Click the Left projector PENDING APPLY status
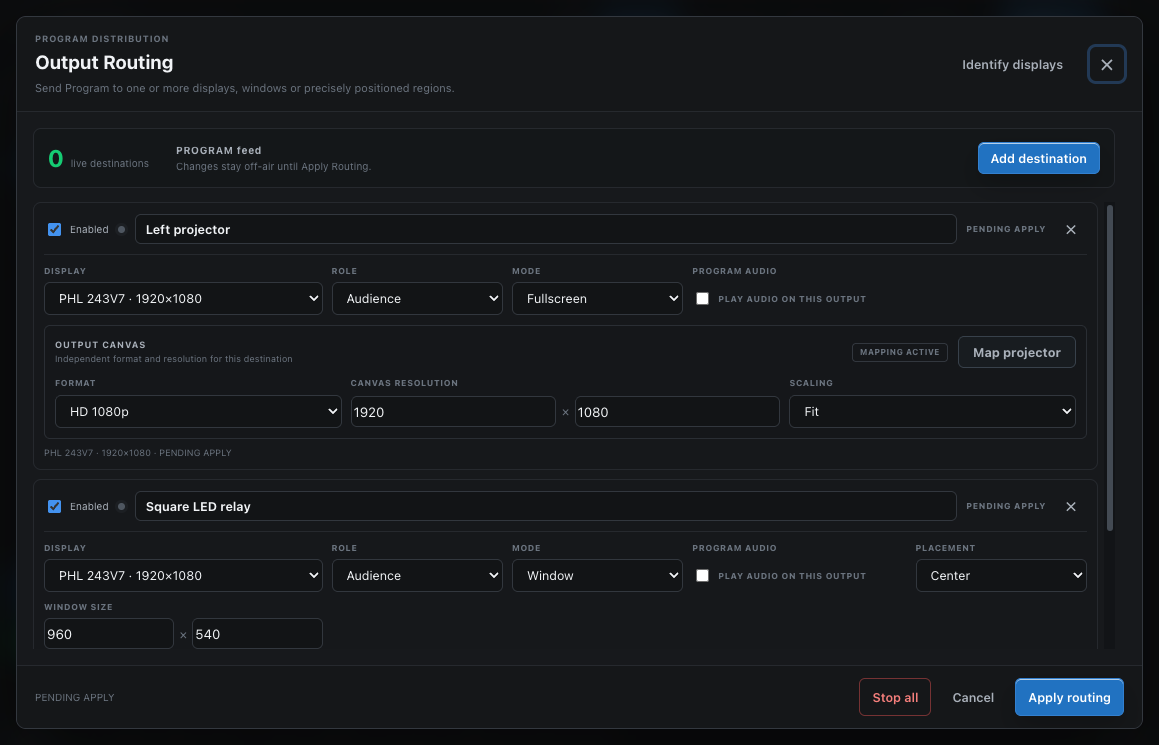 click(x=1005, y=230)
